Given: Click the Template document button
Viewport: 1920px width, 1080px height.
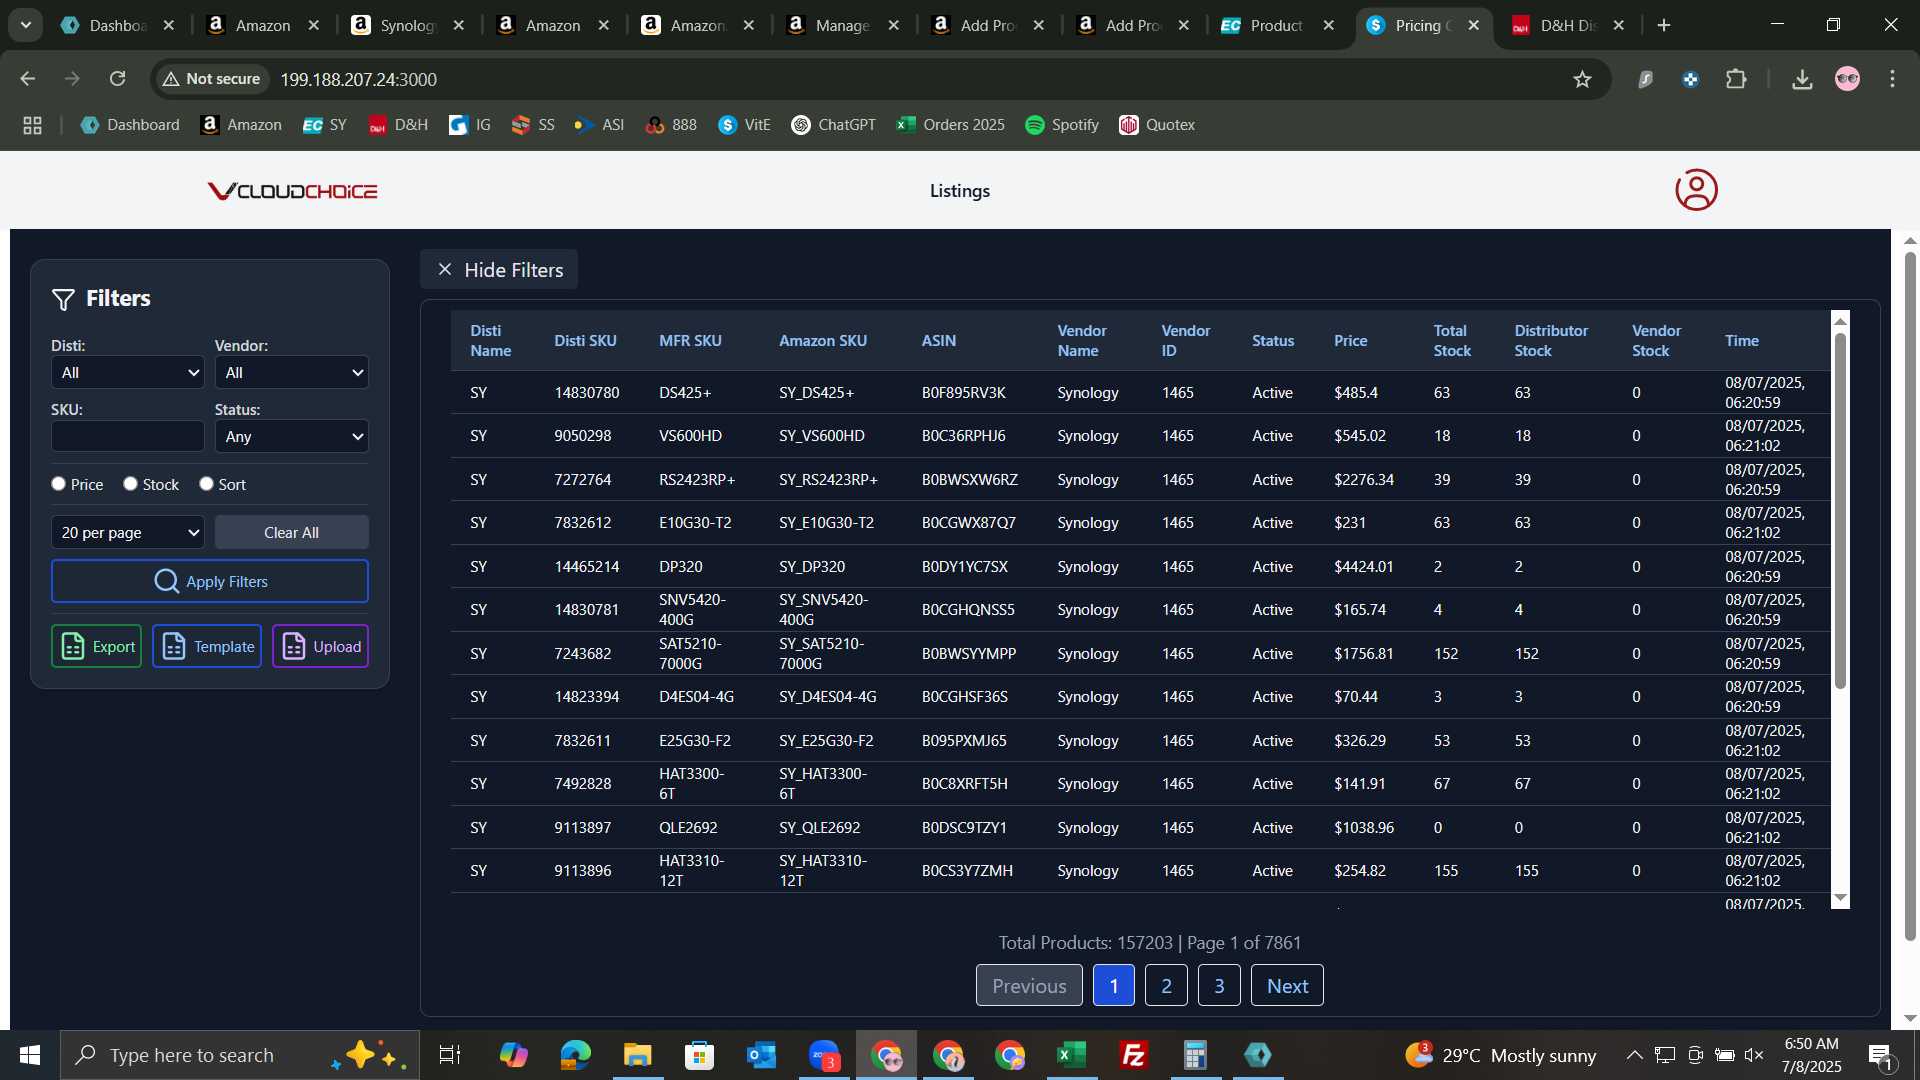Looking at the screenshot, I should tap(207, 646).
